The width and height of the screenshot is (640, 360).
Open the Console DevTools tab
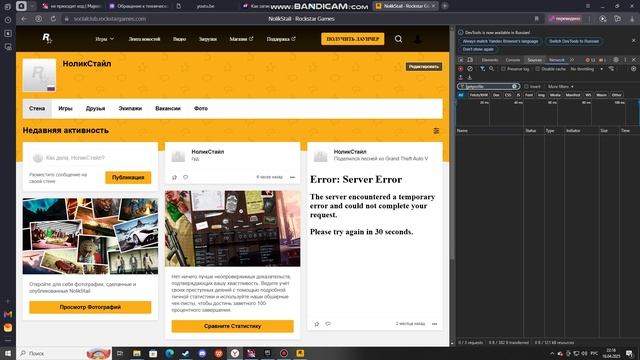coord(513,60)
